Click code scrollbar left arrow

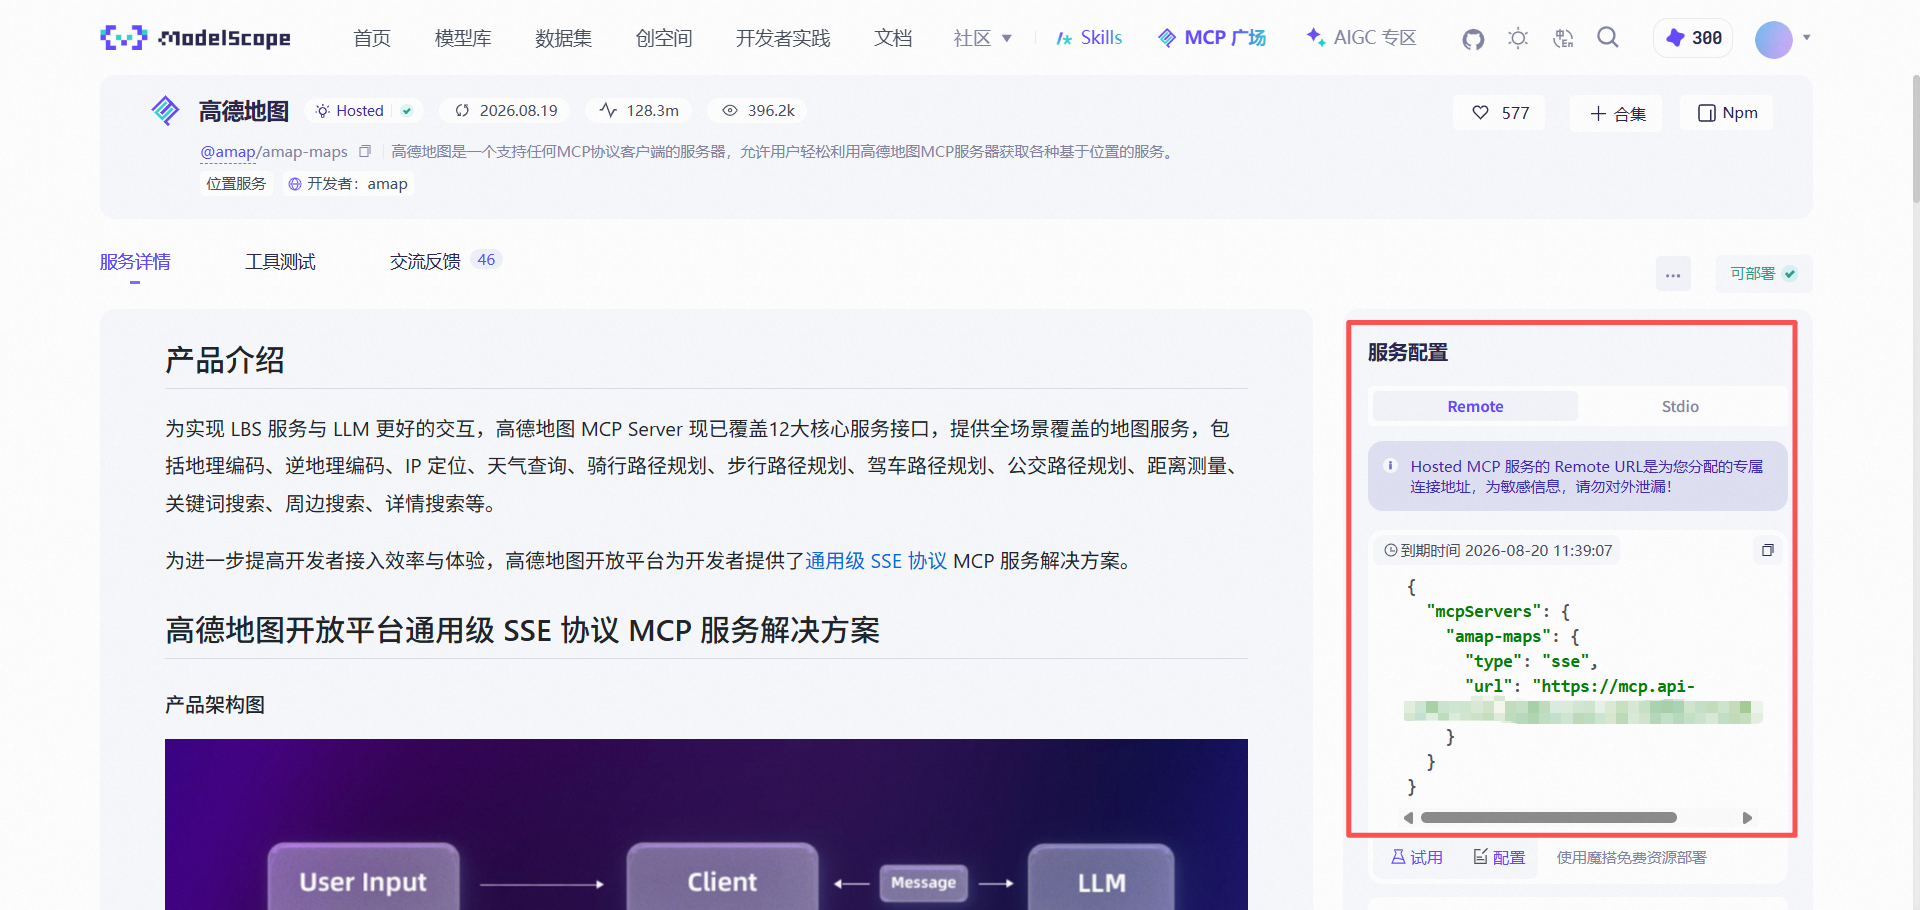coord(1408,818)
